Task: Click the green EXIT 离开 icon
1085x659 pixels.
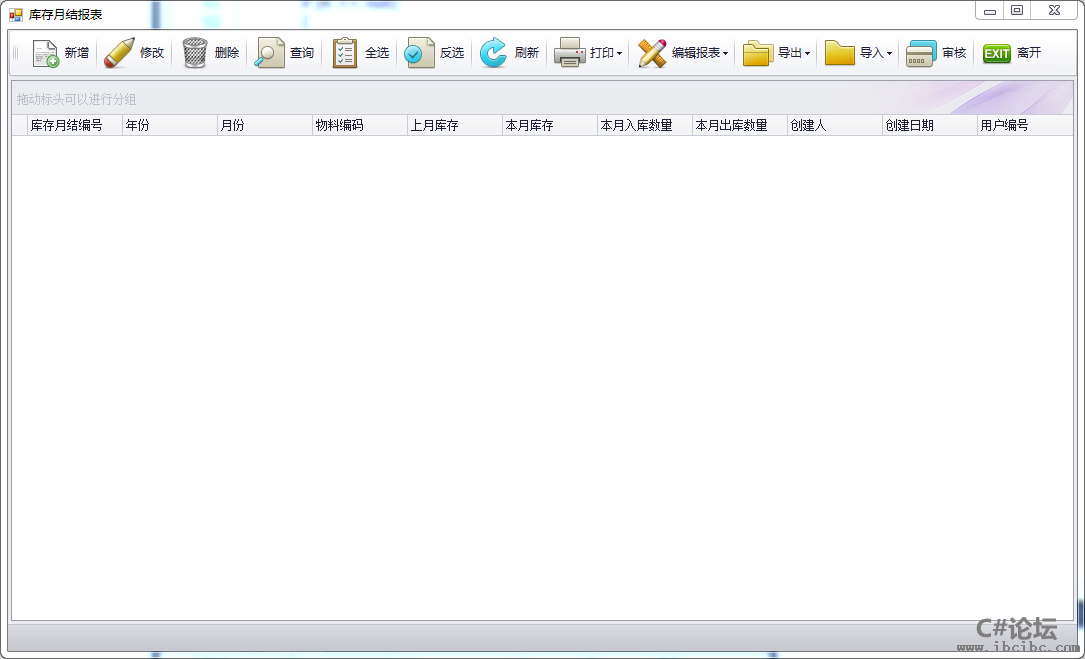Action: pyautogui.click(x=996, y=53)
